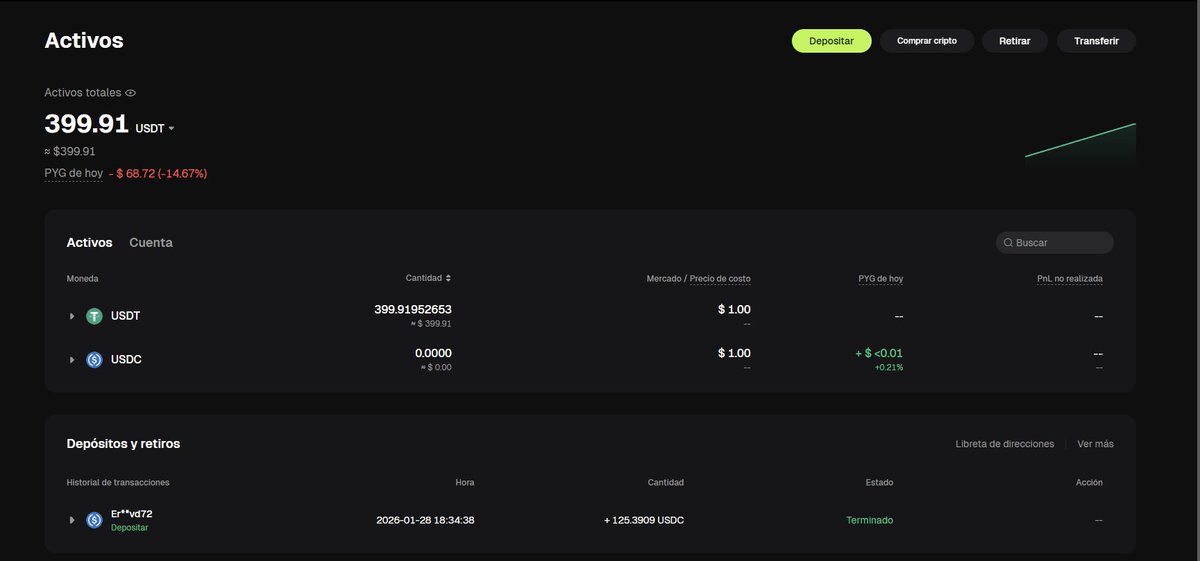Switch to the Cuenta tab
The image size is (1200, 561).
151,242
